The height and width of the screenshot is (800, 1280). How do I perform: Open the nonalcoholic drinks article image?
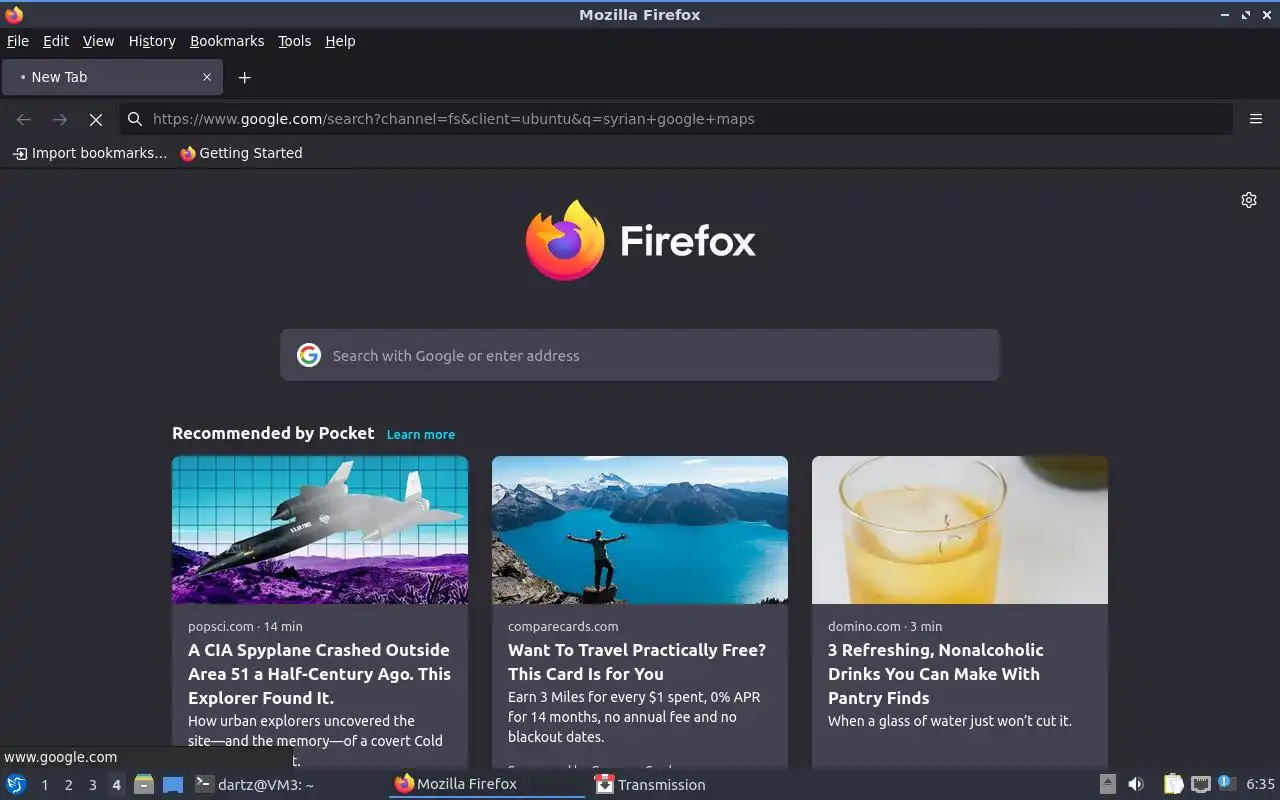tap(960, 530)
